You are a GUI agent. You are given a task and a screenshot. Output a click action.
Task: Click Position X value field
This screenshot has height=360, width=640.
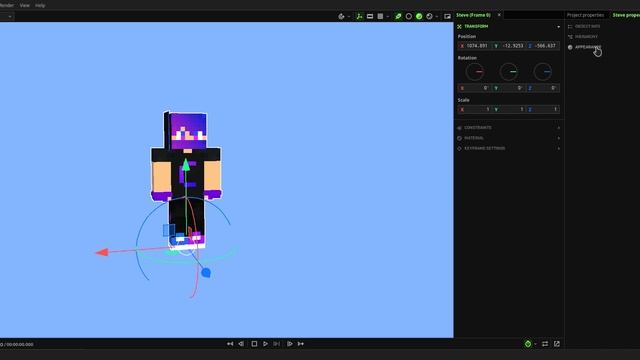(x=475, y=46)
